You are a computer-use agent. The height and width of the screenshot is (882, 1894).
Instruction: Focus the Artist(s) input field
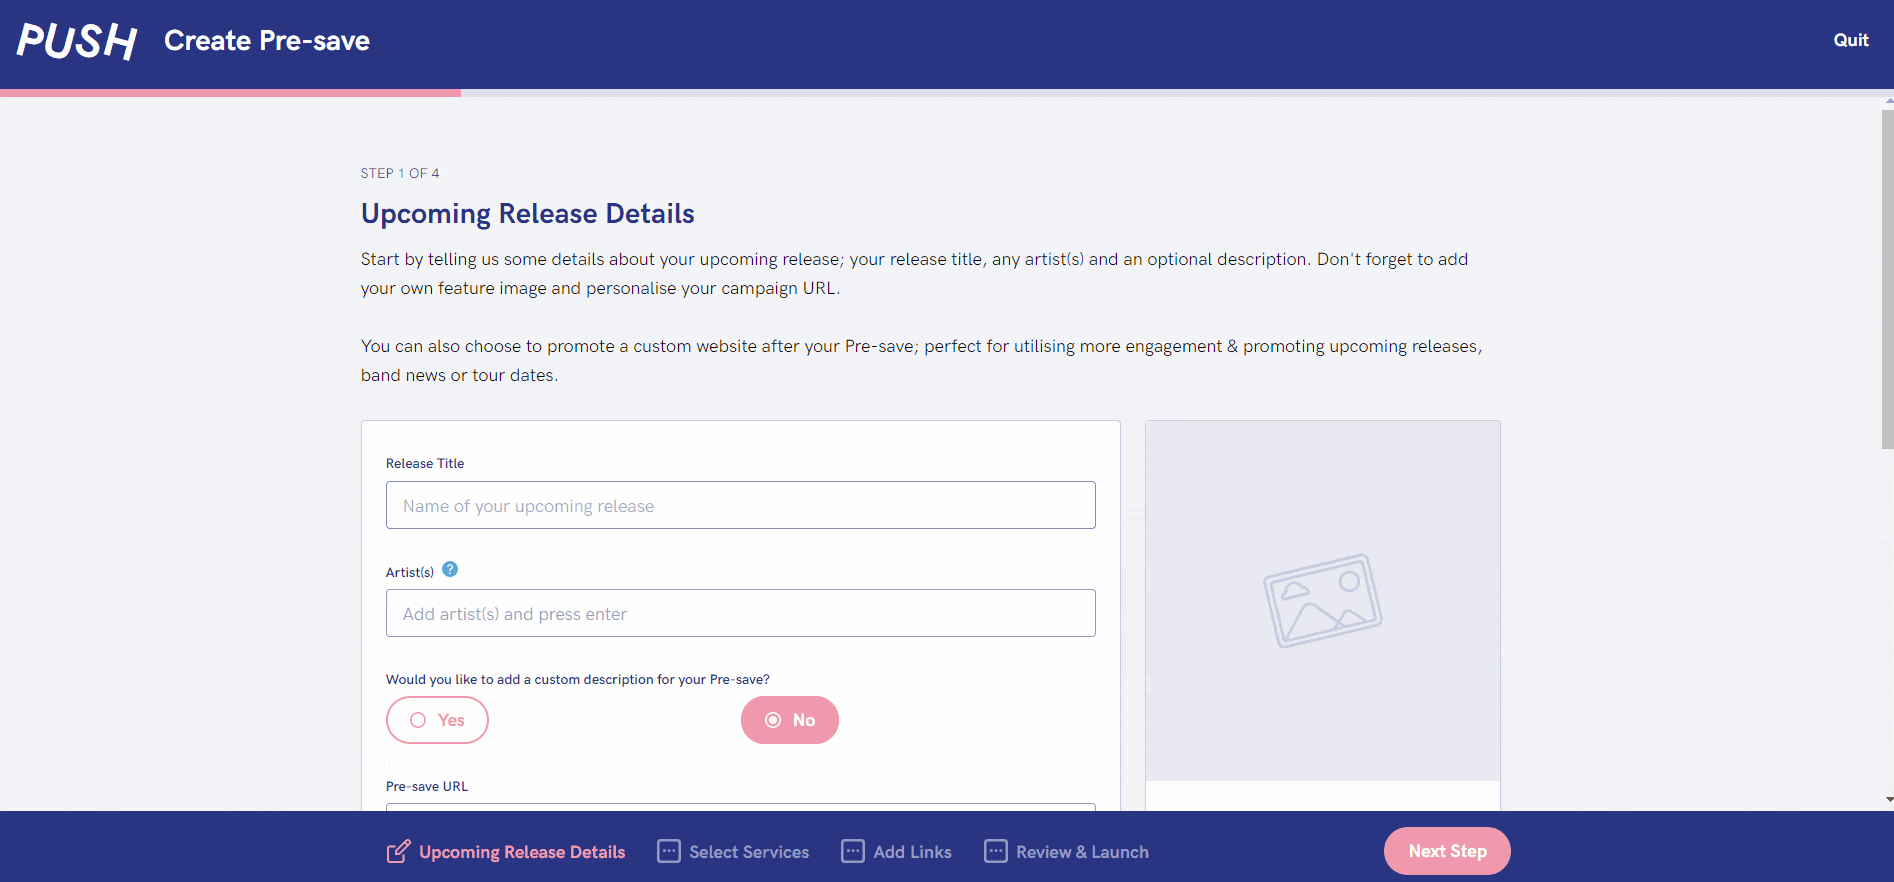pyautogui.click(x=741, y=613)
